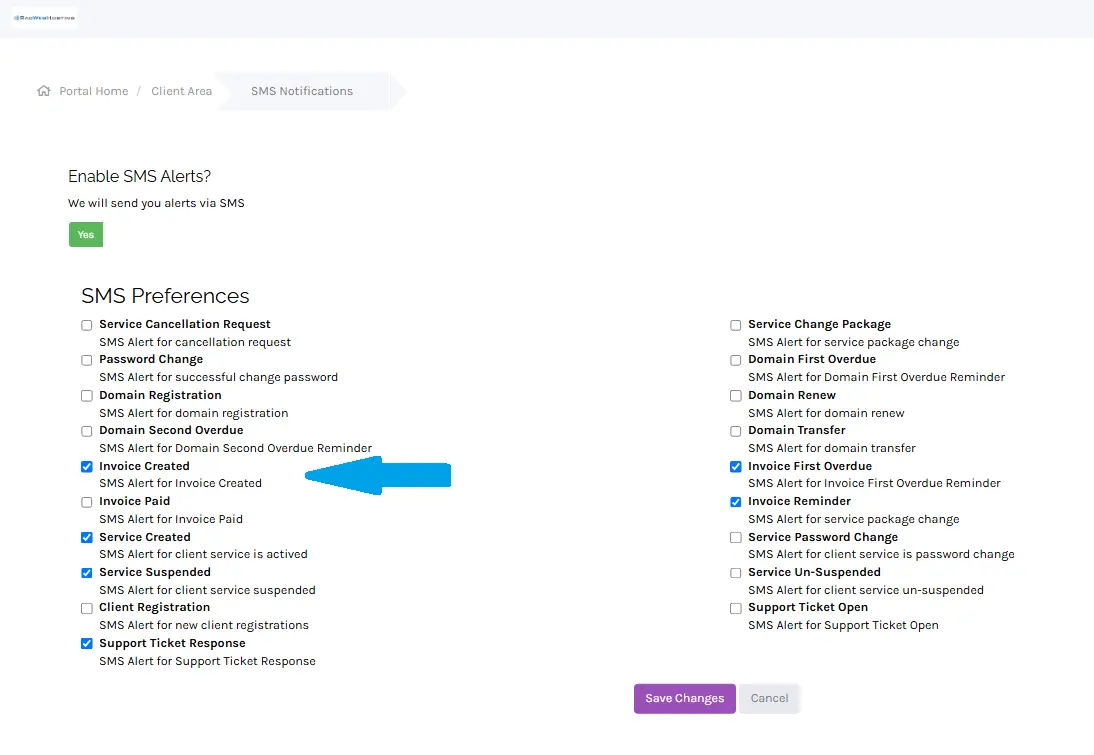
Task: Uncheck the Service Suspended alert
Action: 86,572
